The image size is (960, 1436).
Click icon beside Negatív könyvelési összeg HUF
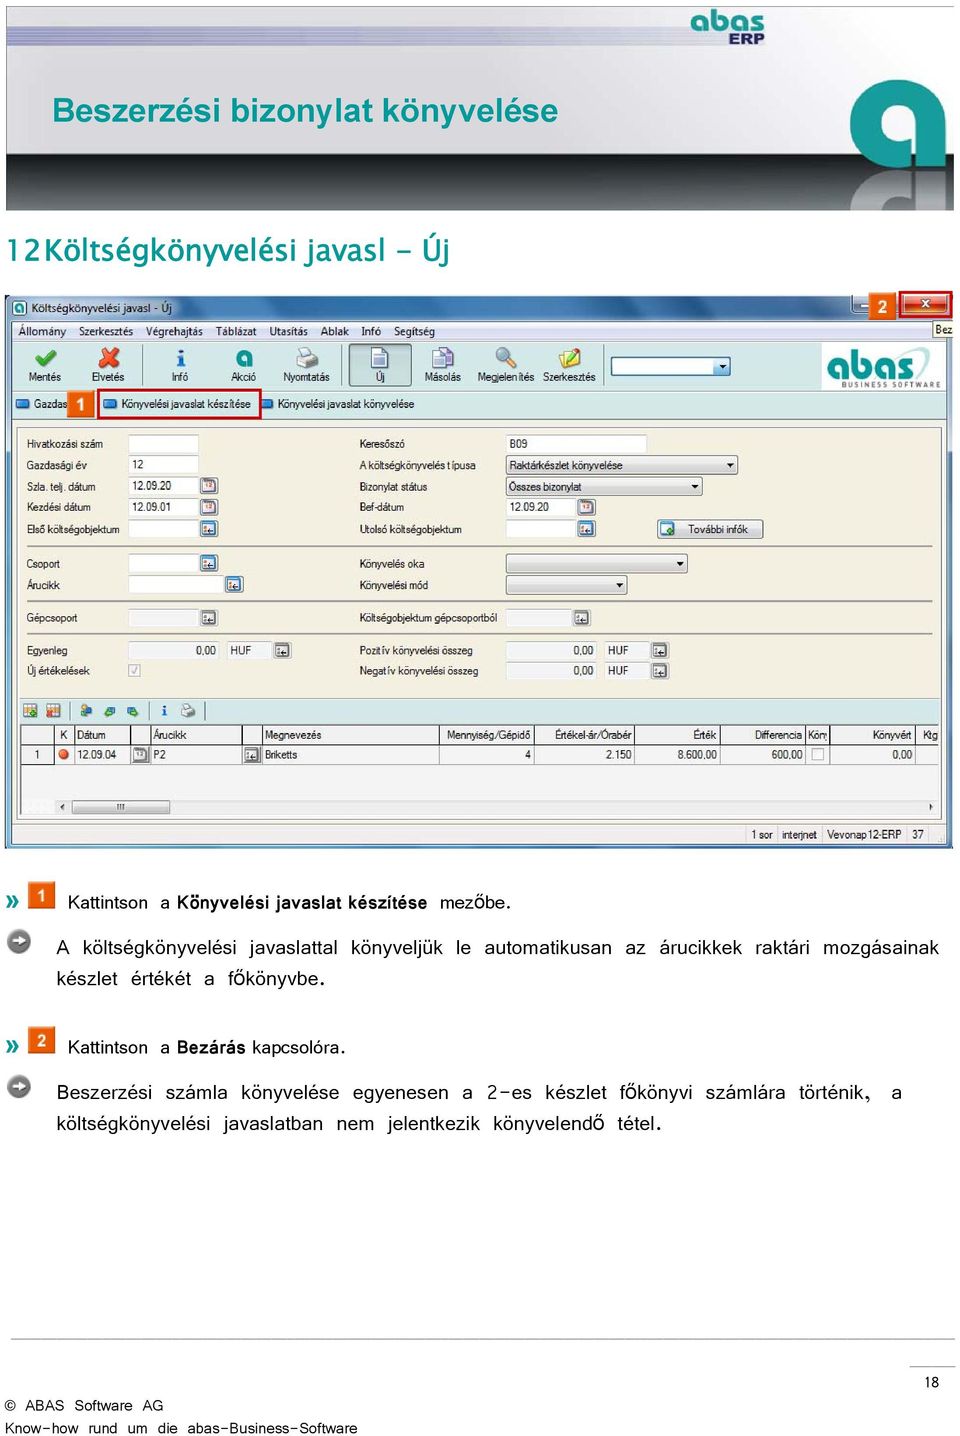point(660,671)
